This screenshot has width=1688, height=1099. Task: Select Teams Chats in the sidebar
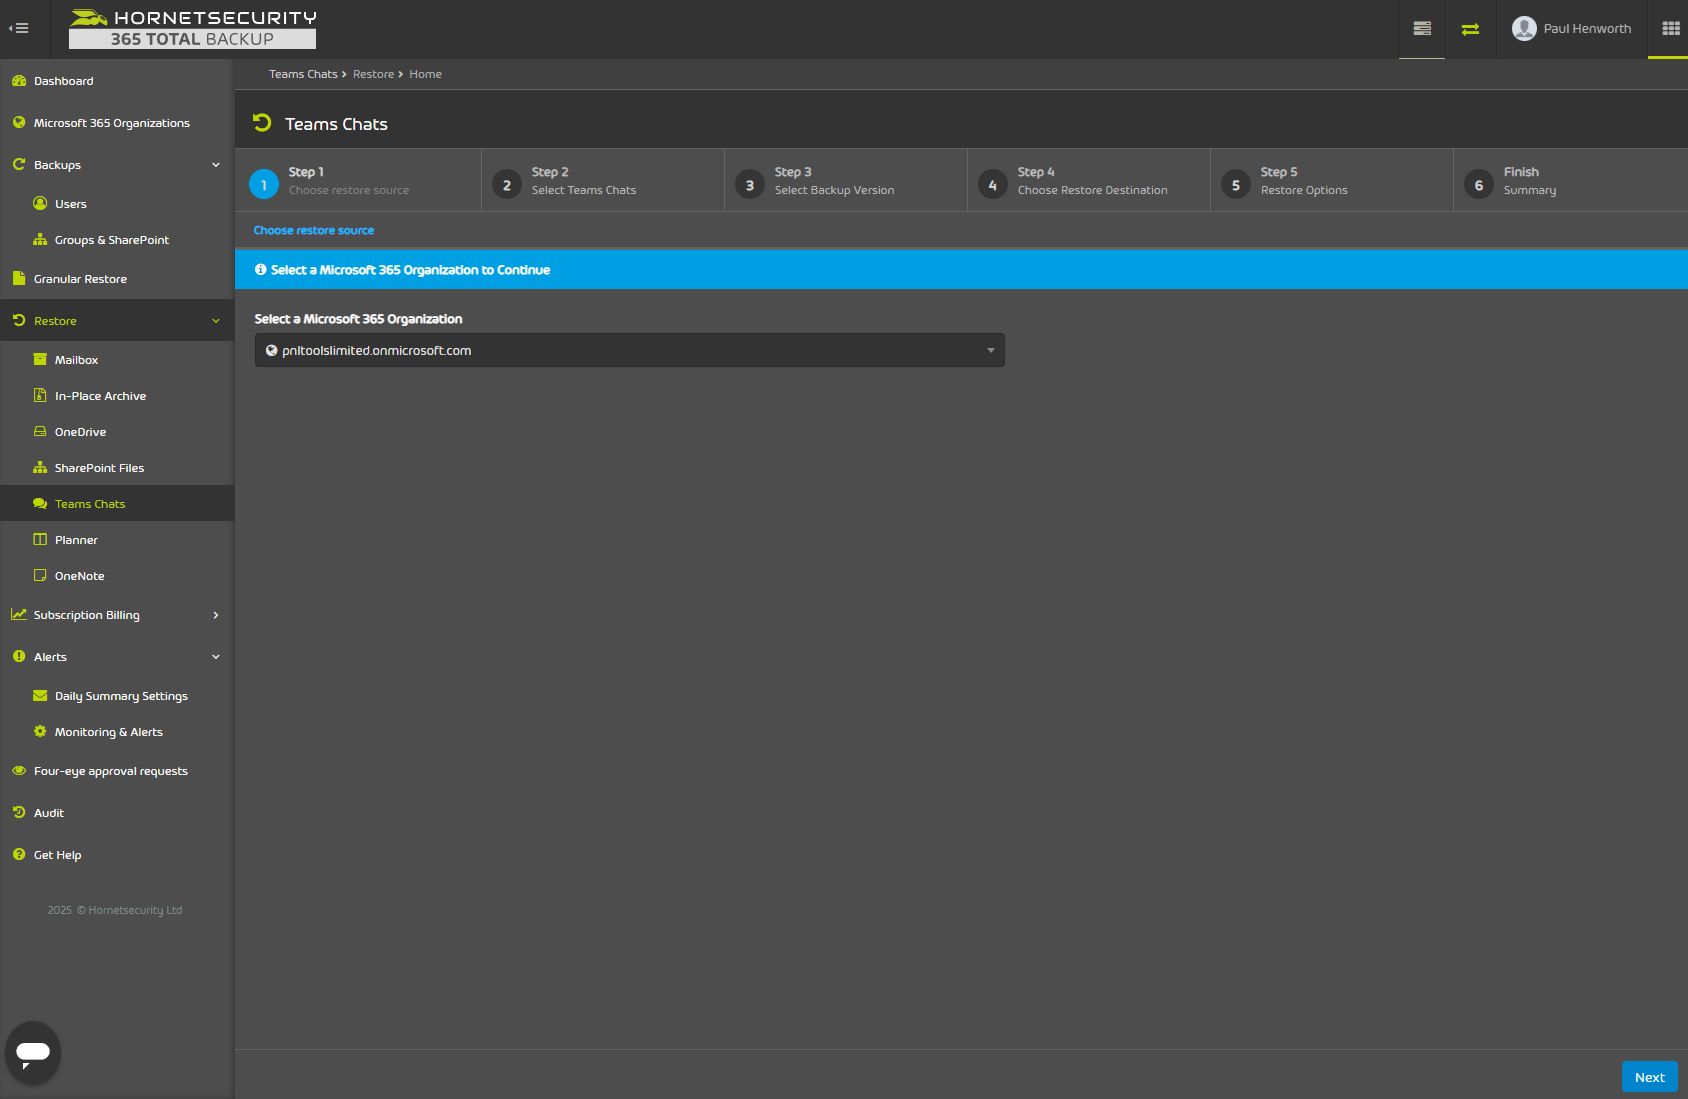(x=90, y=504)
